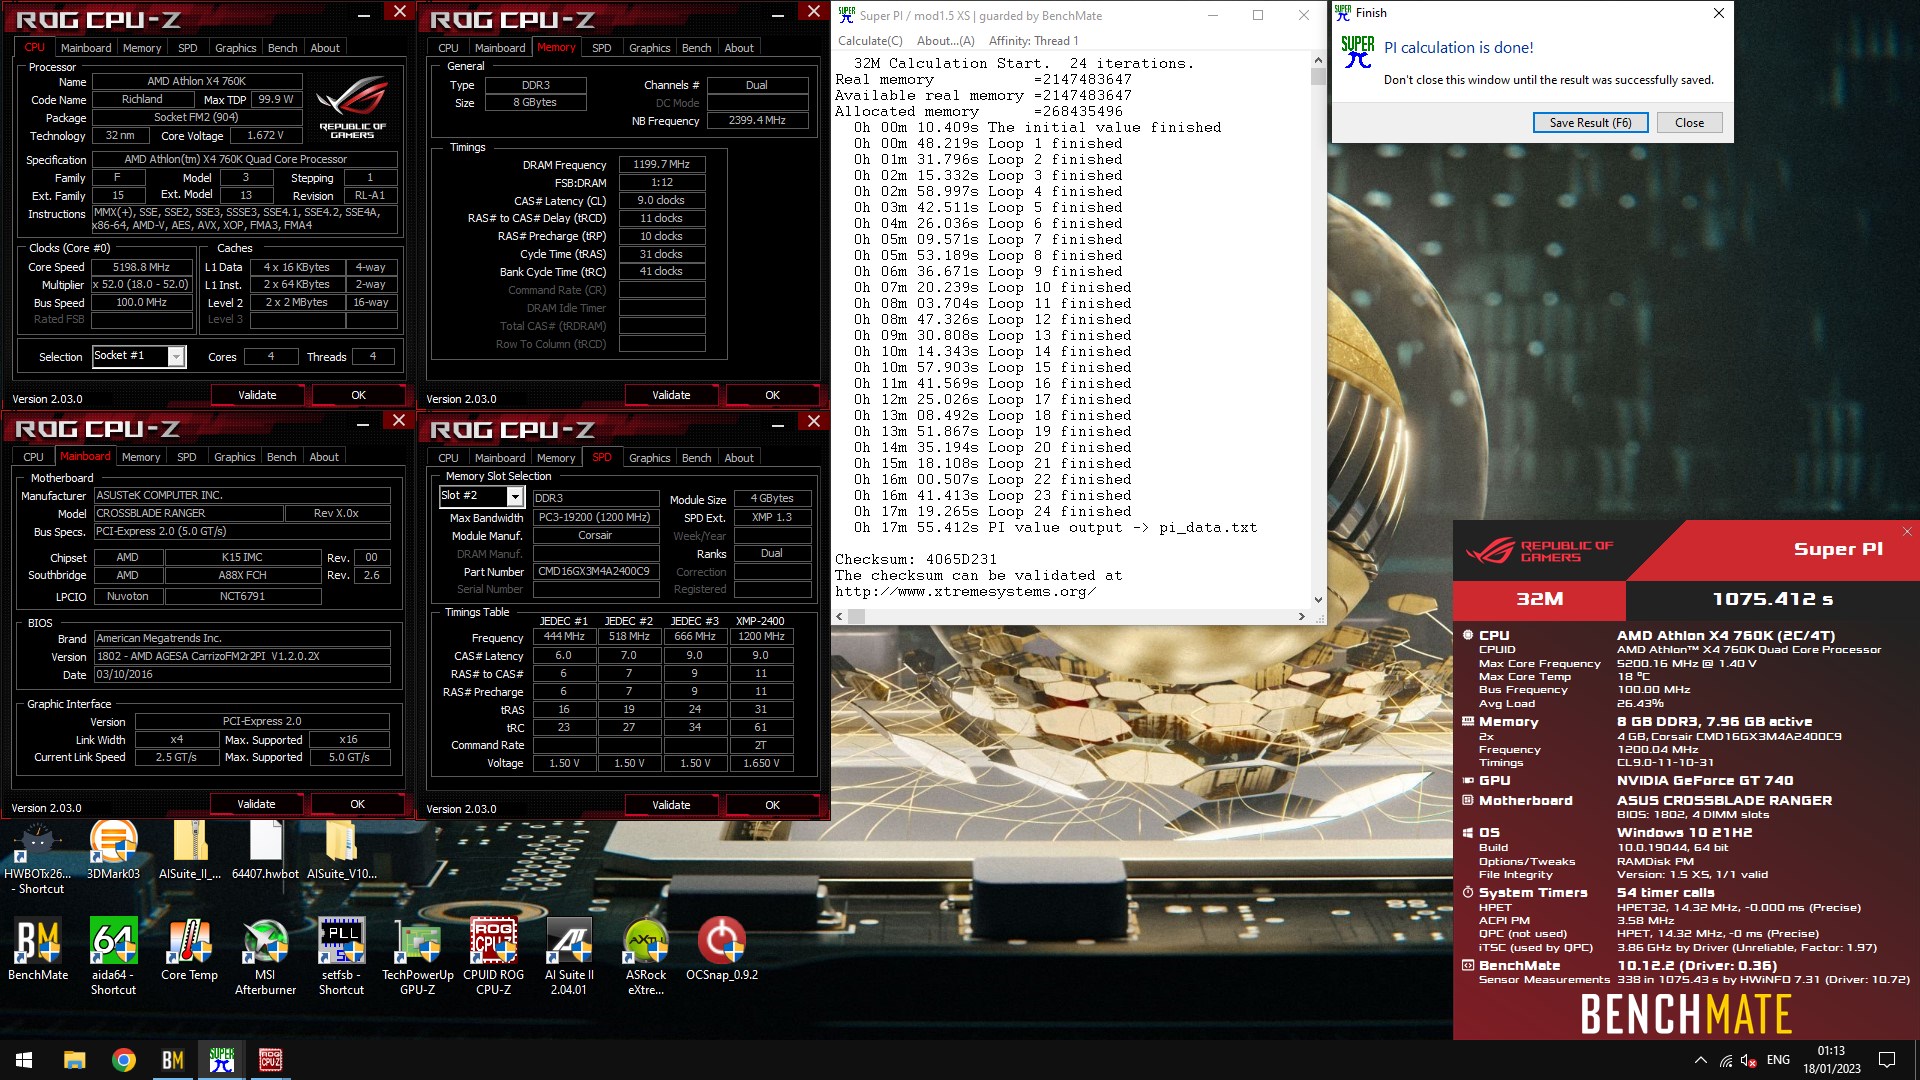Click the Super PI horizontal scrollbar
This screenshot has height=1080, width=1920.
point(1072,617)
